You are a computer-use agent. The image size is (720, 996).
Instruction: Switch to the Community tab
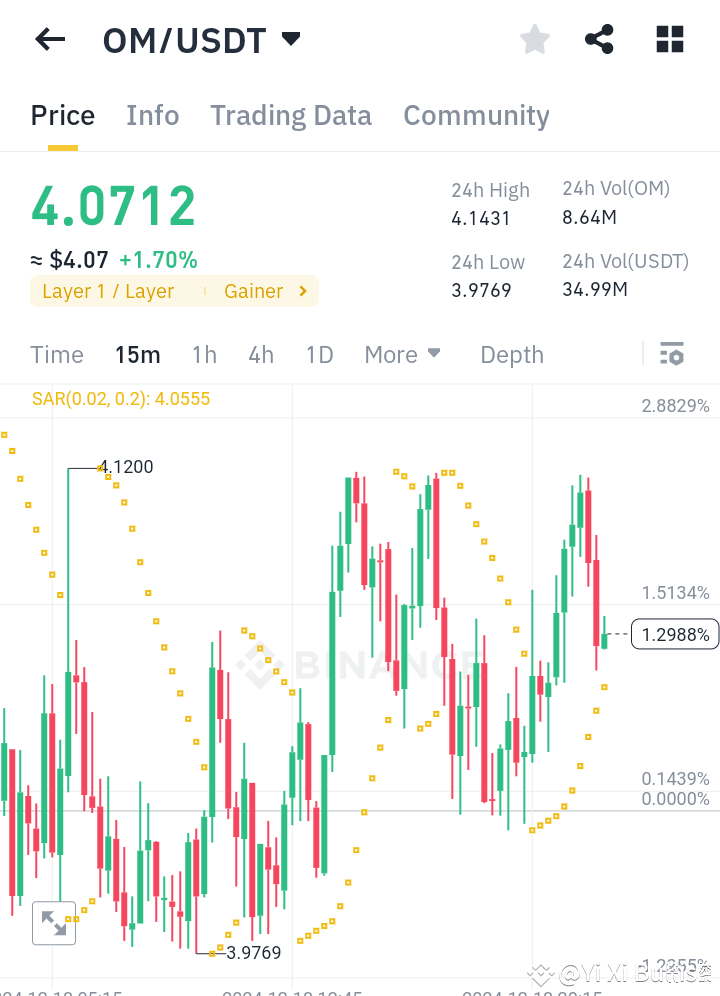point(476,115)
